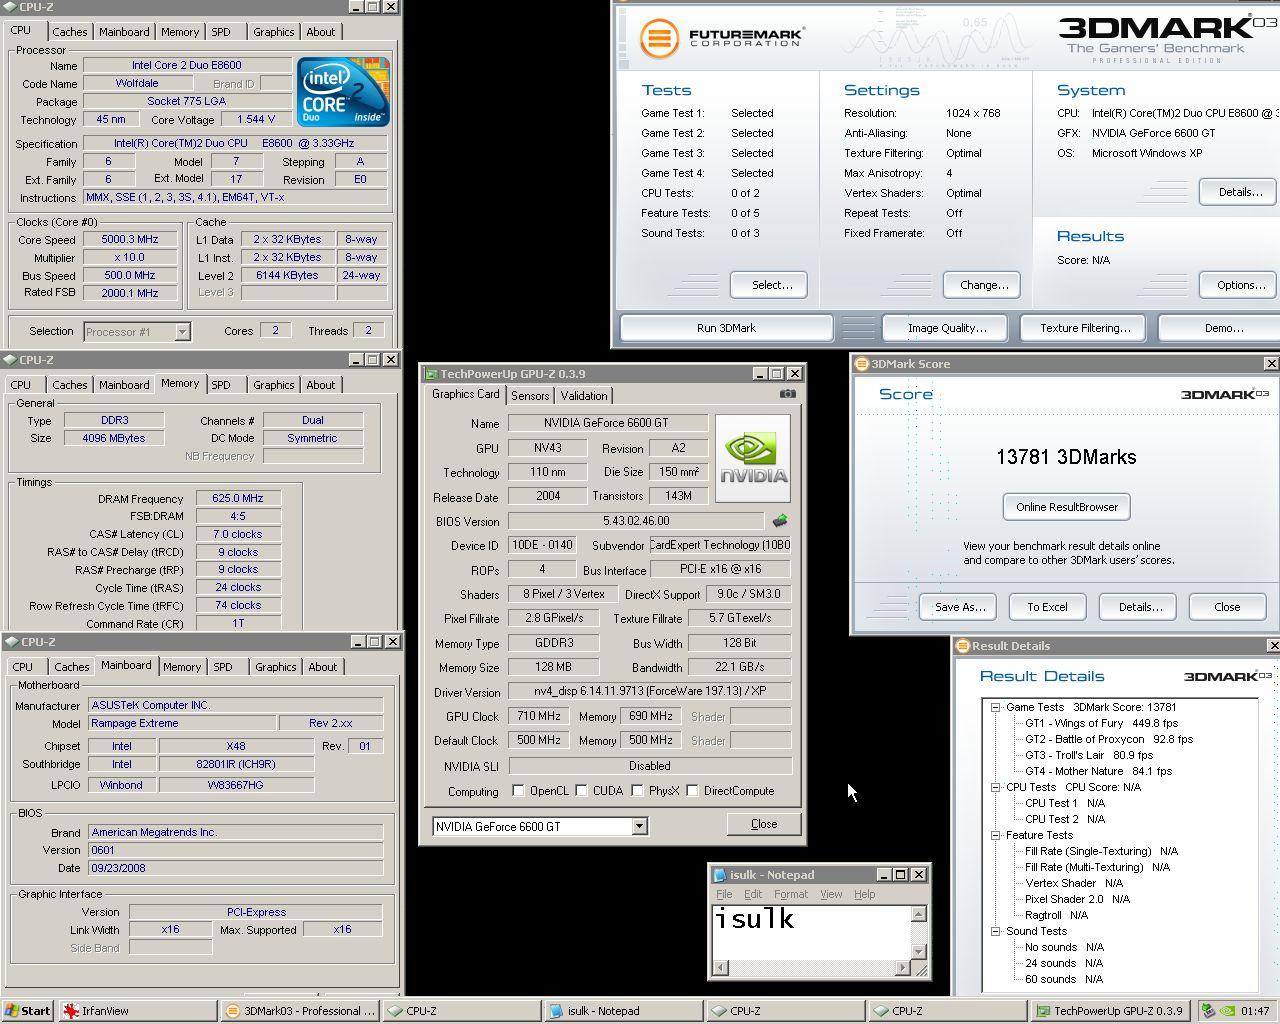Enable the DirectCompute checkbox
Image resolution: width=1280 pixels, height=1024 pixels.
692,791
